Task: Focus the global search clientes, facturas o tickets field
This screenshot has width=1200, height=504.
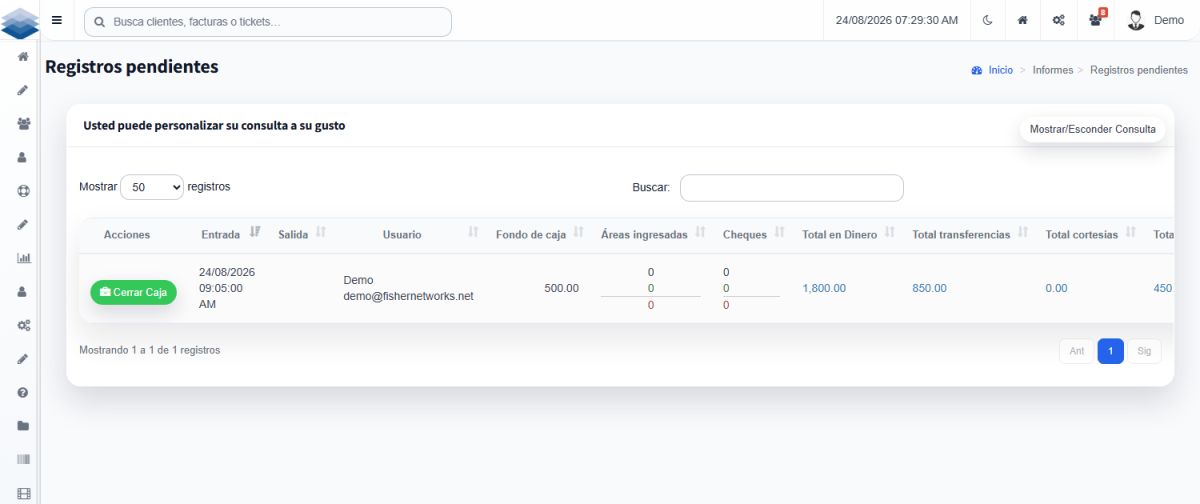Action: (x=268, y=21)
